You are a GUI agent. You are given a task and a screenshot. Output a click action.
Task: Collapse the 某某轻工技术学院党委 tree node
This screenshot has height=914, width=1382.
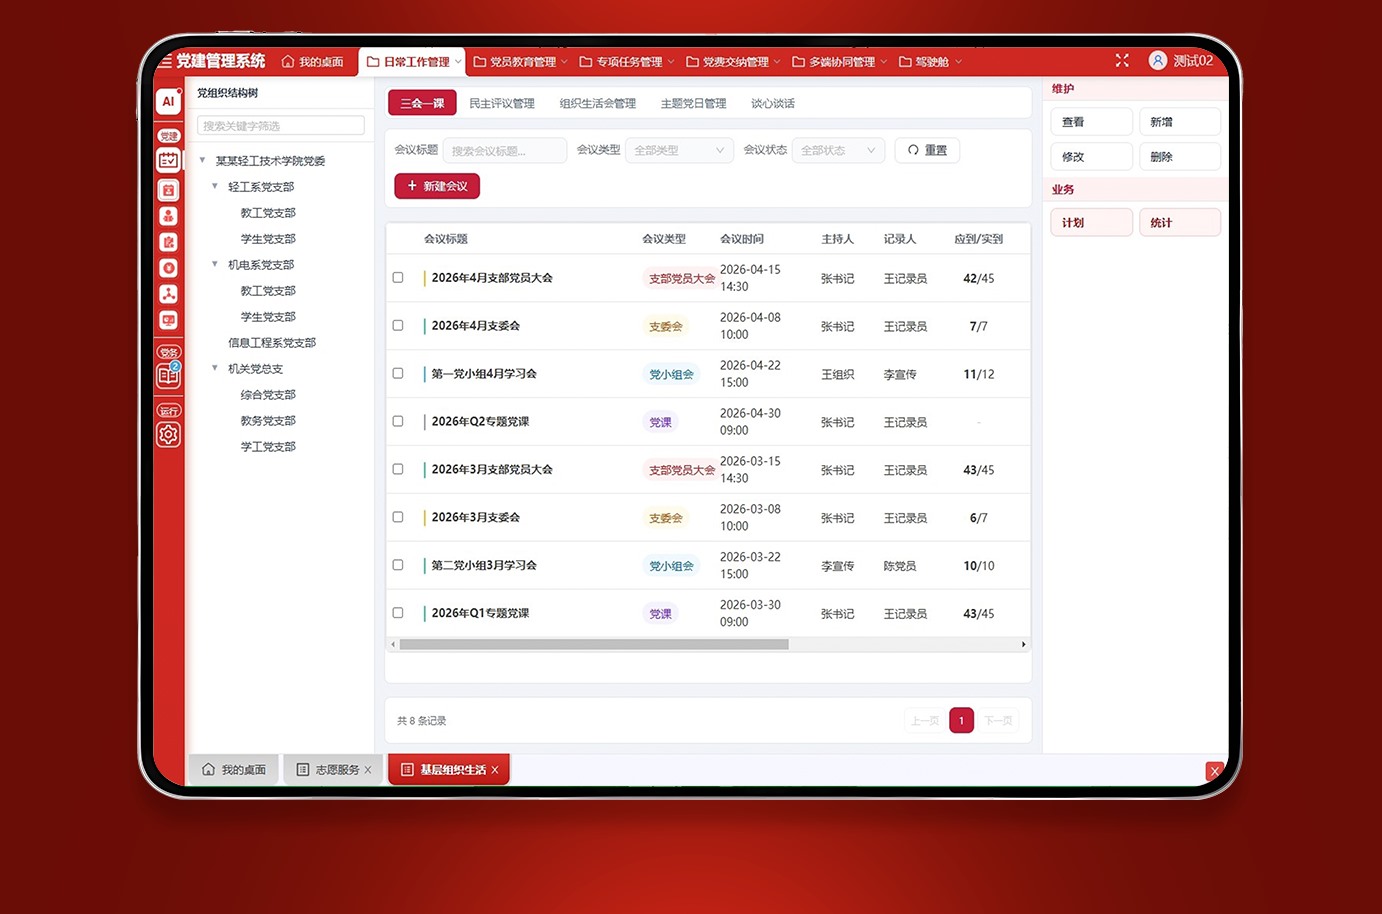point(202,160)
